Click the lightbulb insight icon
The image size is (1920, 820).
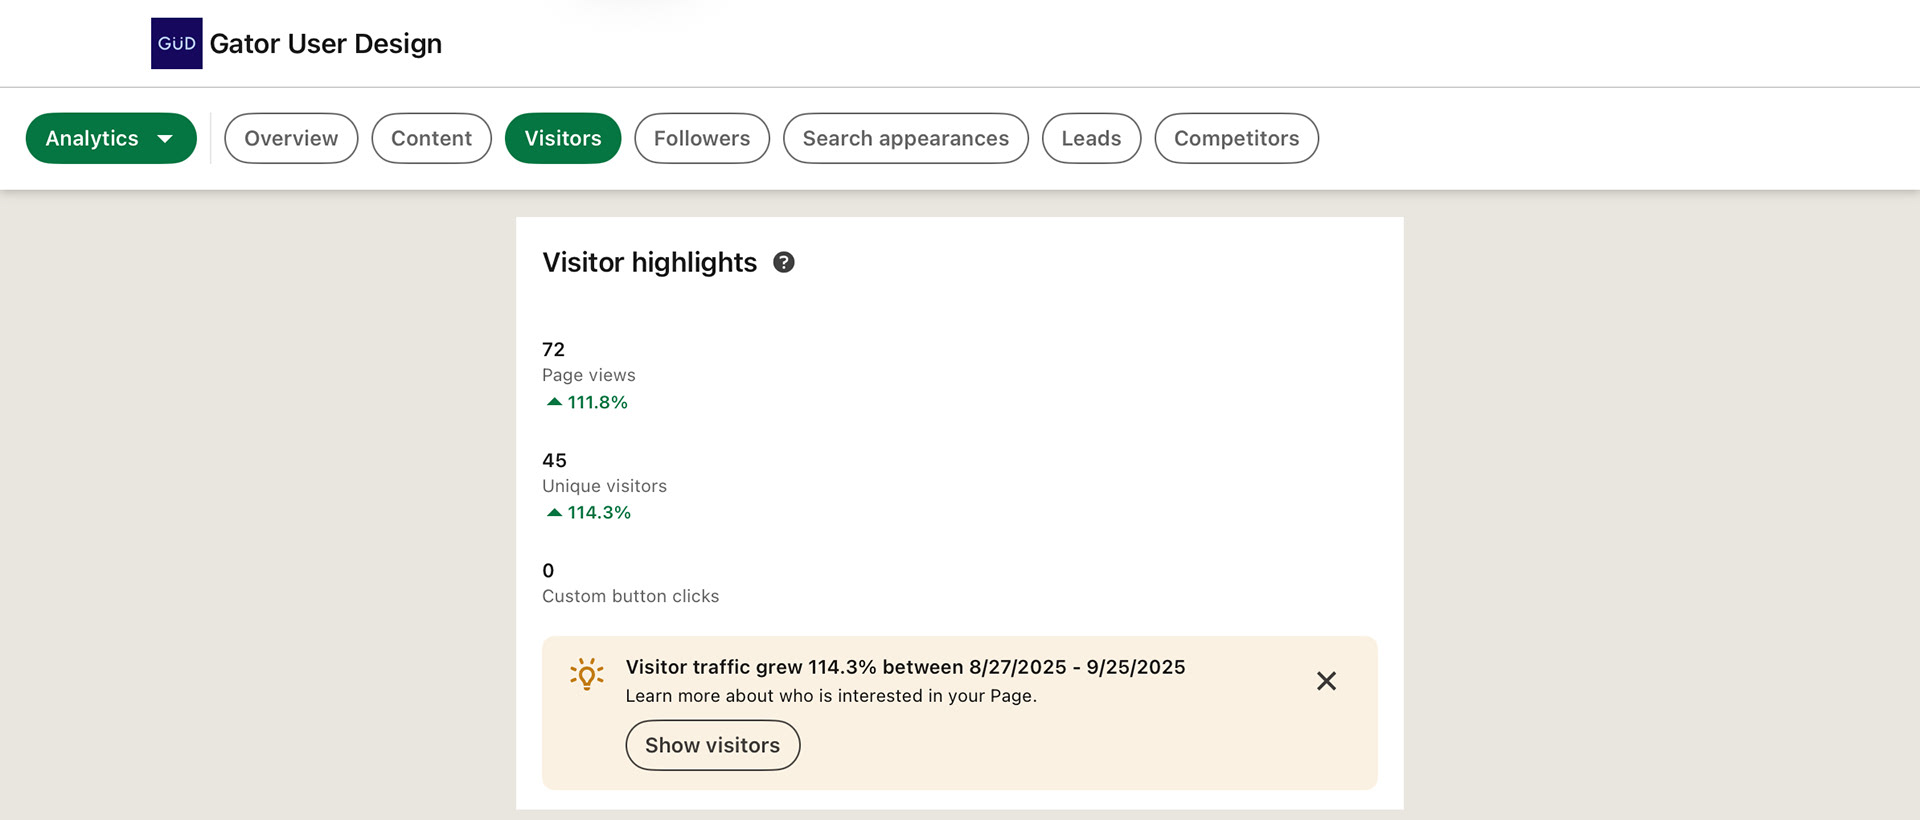587,674
